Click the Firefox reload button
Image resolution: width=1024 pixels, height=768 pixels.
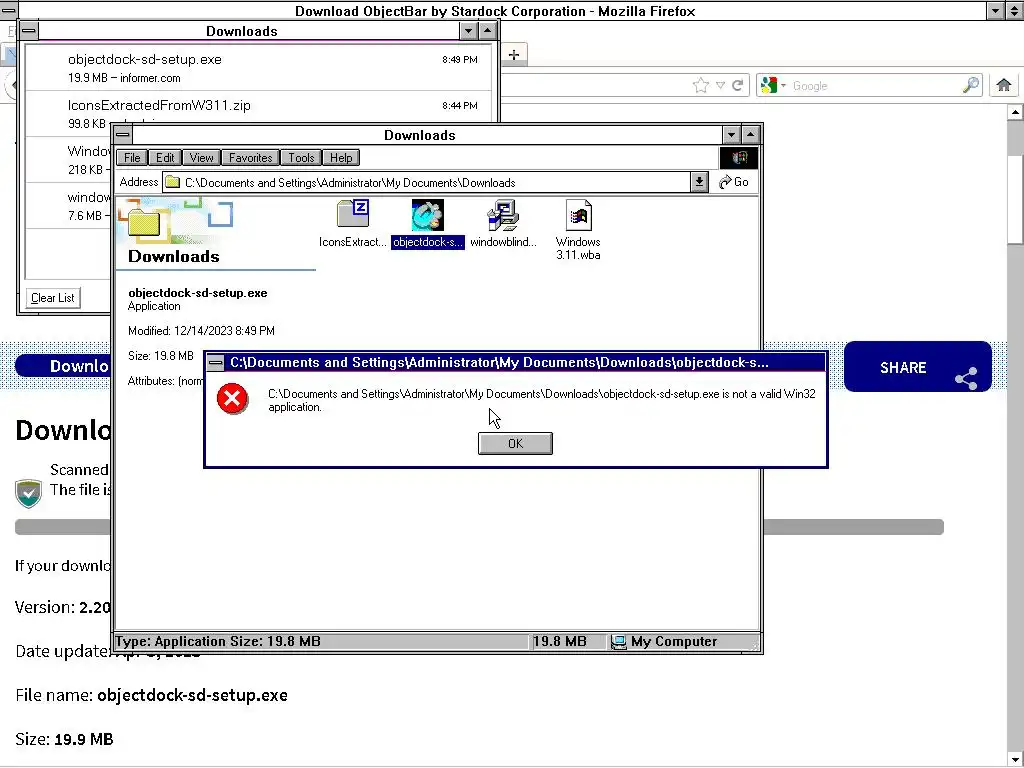[x=738, y=86]
